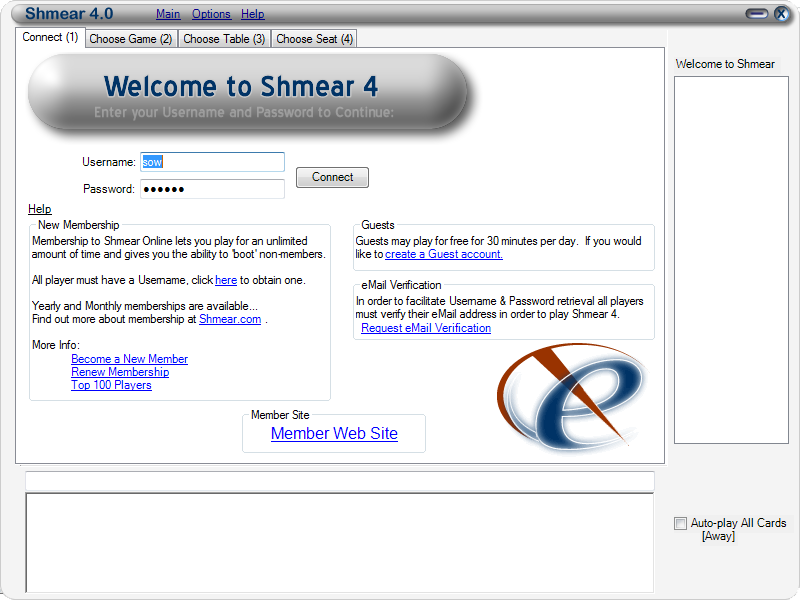Switch to the Connect (1) tab

click(x=50, y=37)
